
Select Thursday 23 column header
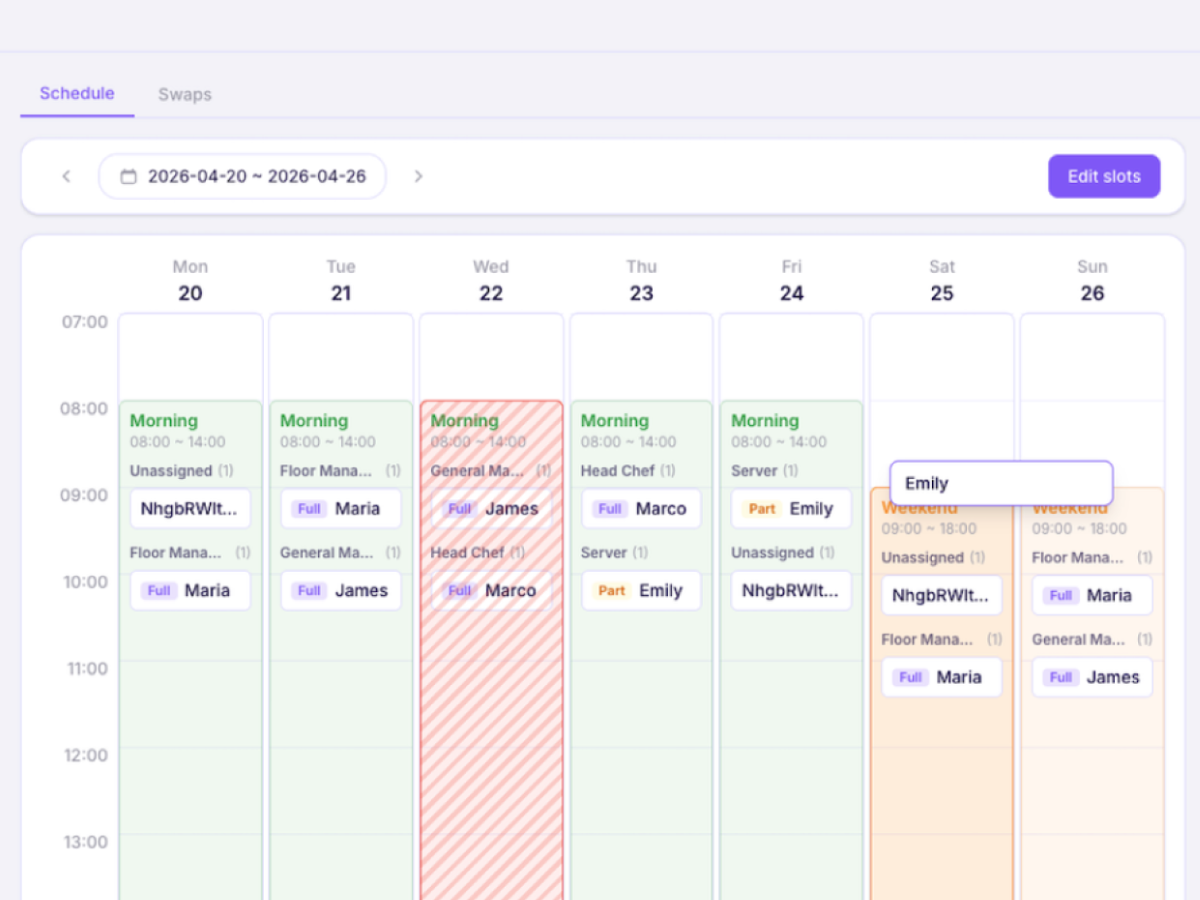[641, 280]
